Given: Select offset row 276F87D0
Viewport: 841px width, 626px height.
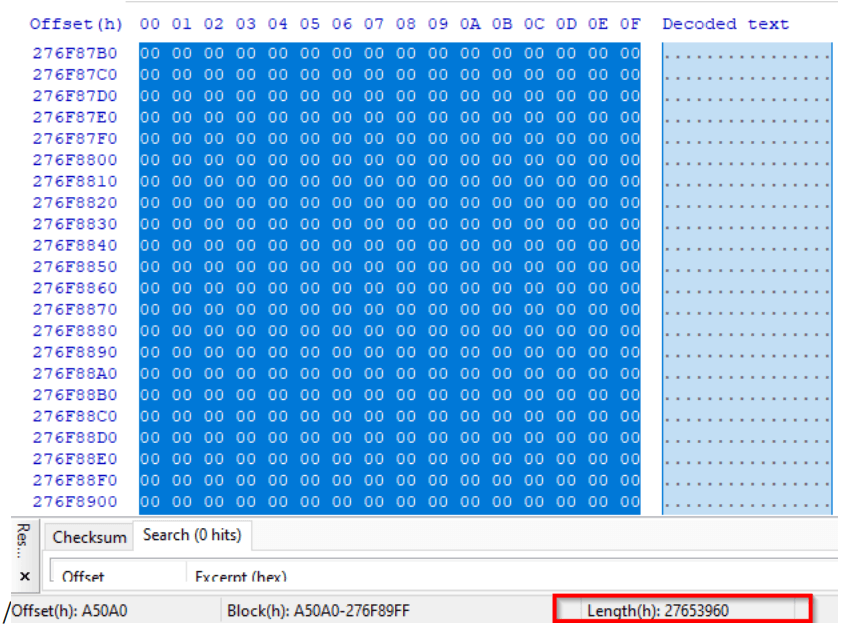Looking at the screenshot, I should [75, 97].
